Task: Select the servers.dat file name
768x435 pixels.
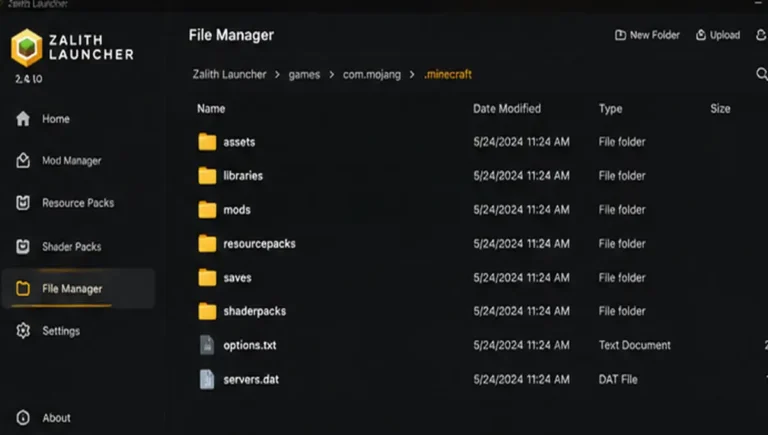Action: click(x=251, y=379)
